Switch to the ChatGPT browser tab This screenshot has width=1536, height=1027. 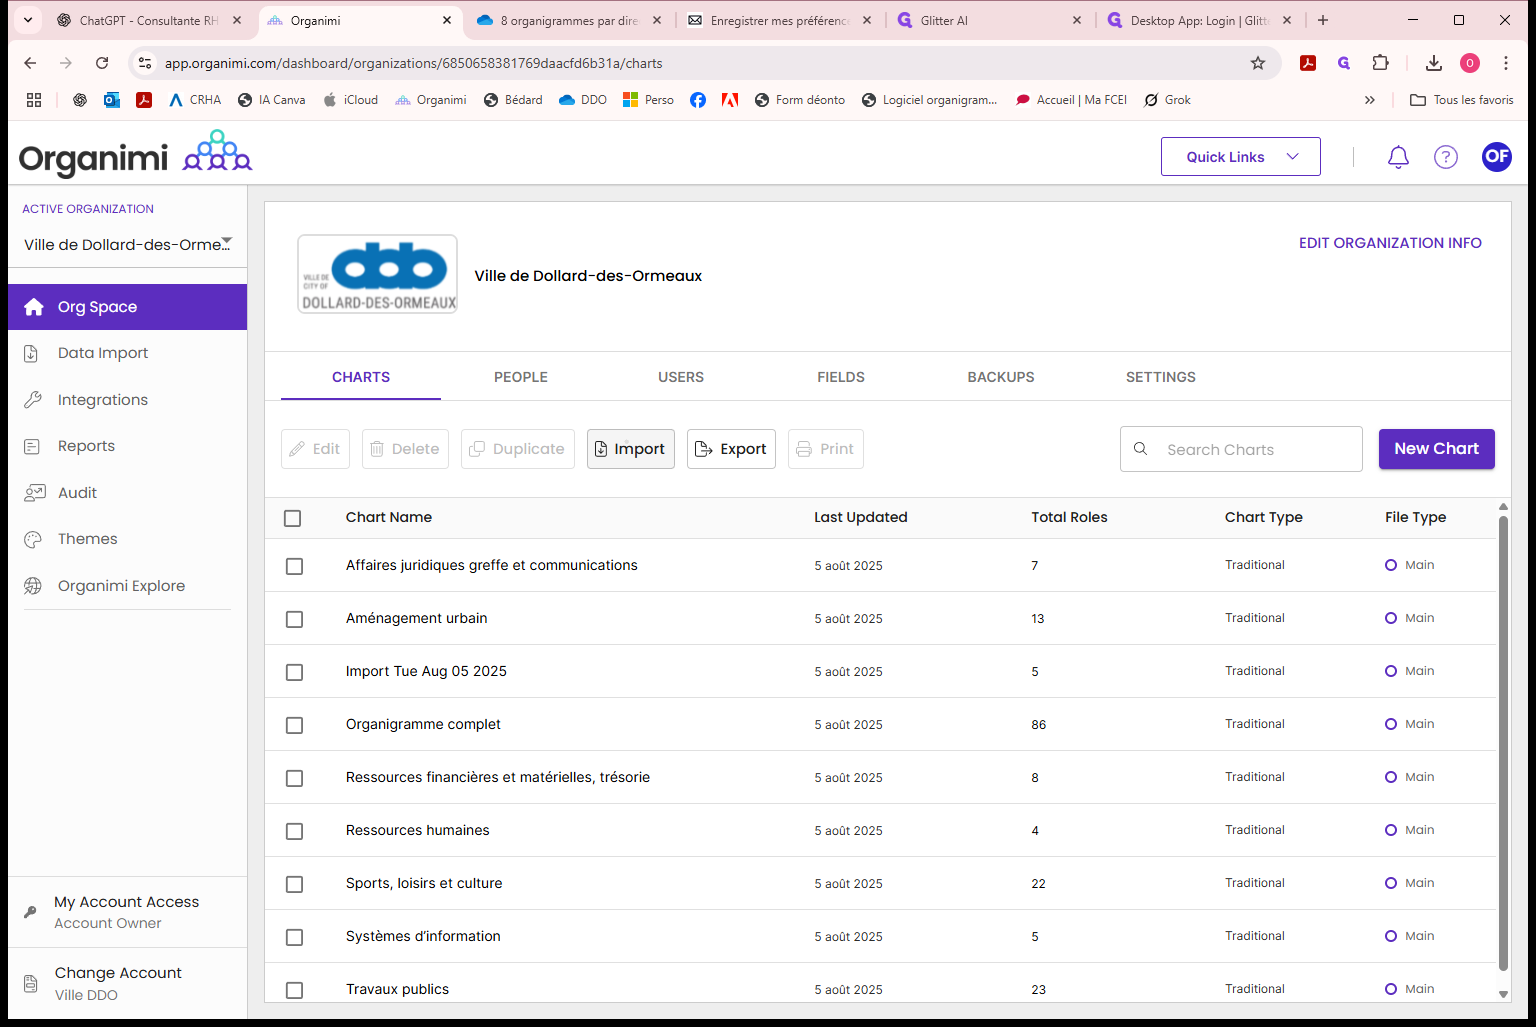[x=150, y=20]
